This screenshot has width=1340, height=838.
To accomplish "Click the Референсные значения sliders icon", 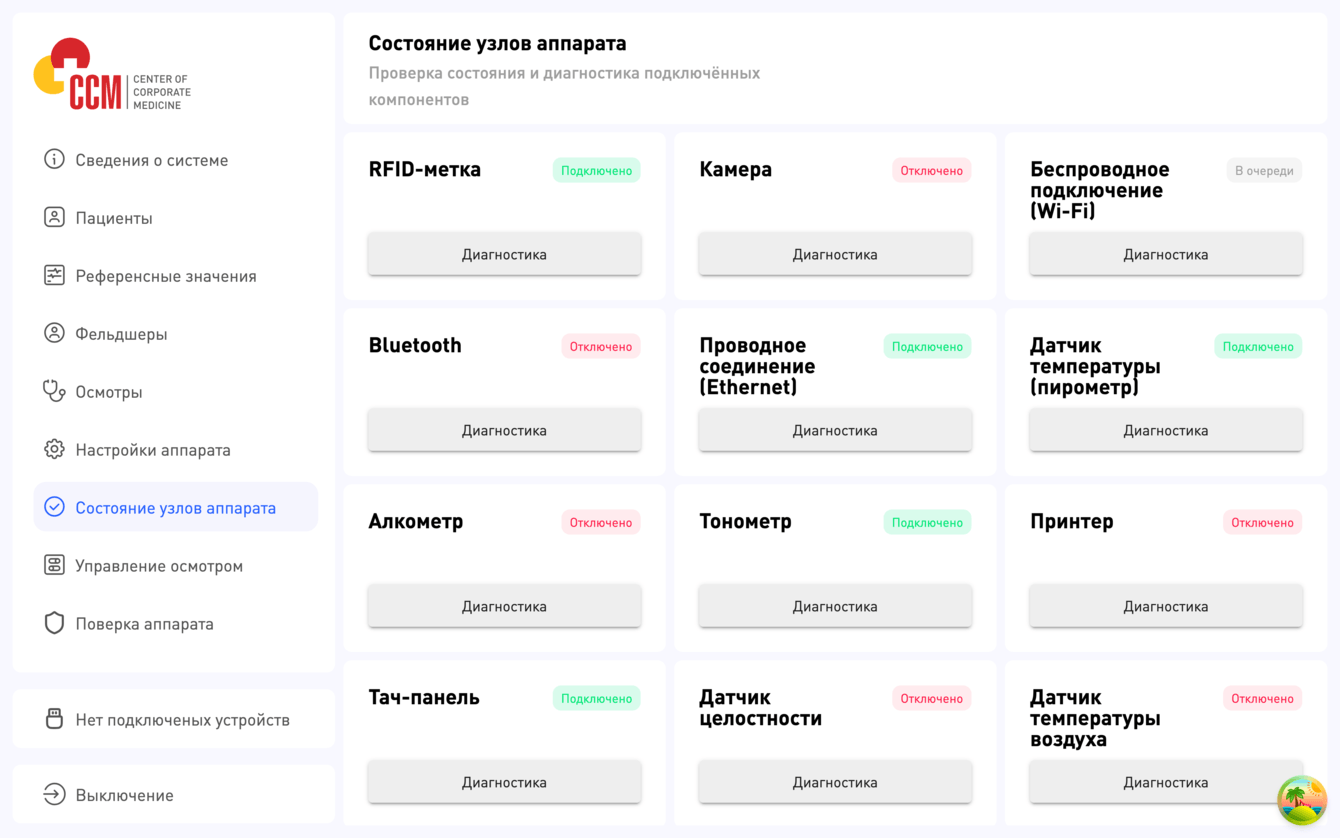I will click(54, 276).
